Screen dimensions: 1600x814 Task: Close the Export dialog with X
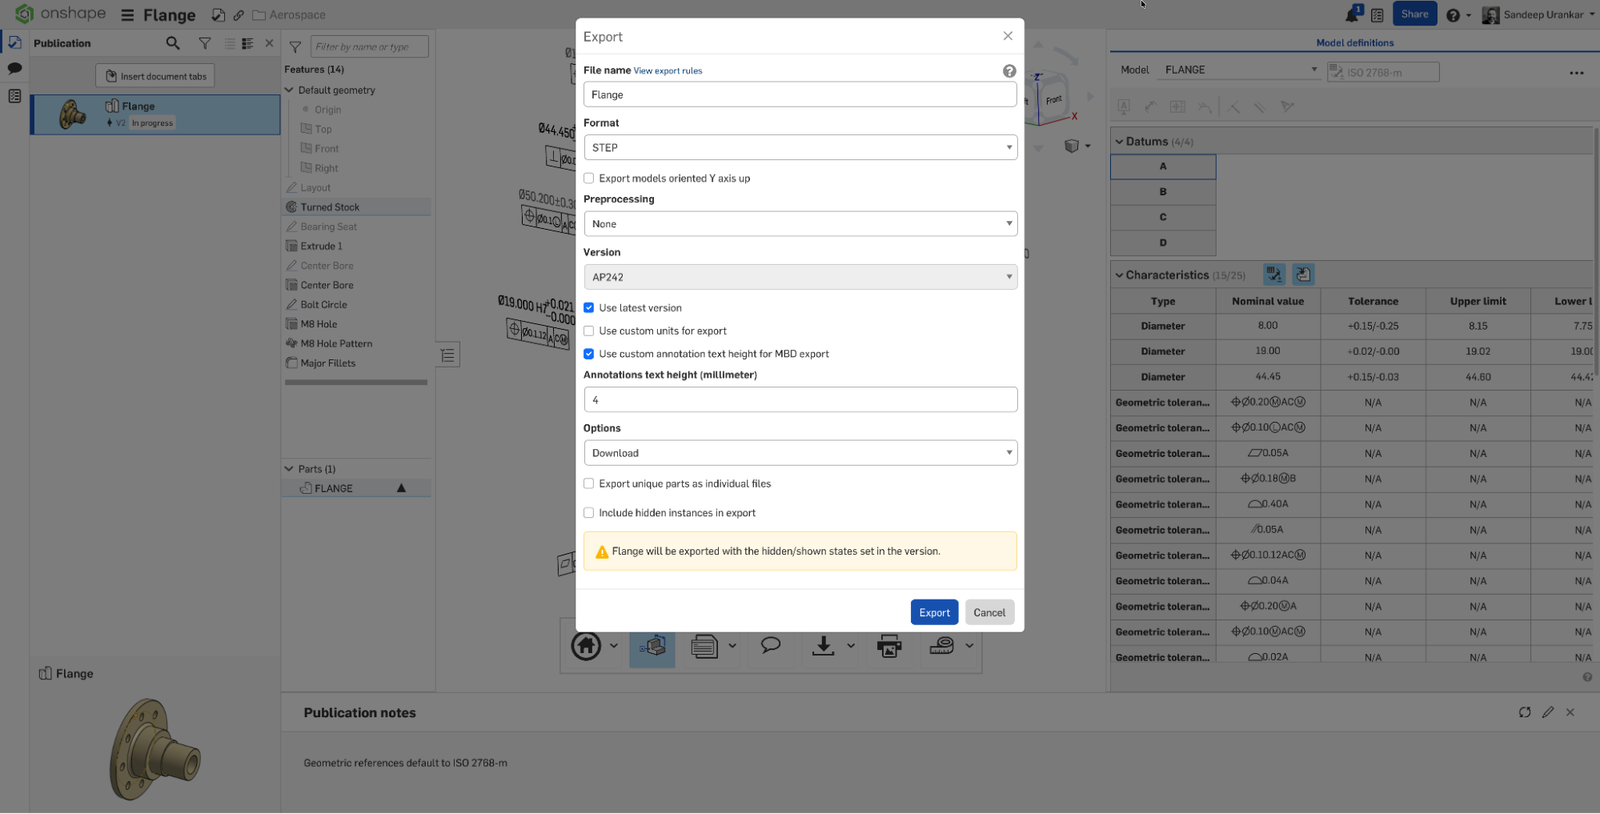coord(1007,36)
